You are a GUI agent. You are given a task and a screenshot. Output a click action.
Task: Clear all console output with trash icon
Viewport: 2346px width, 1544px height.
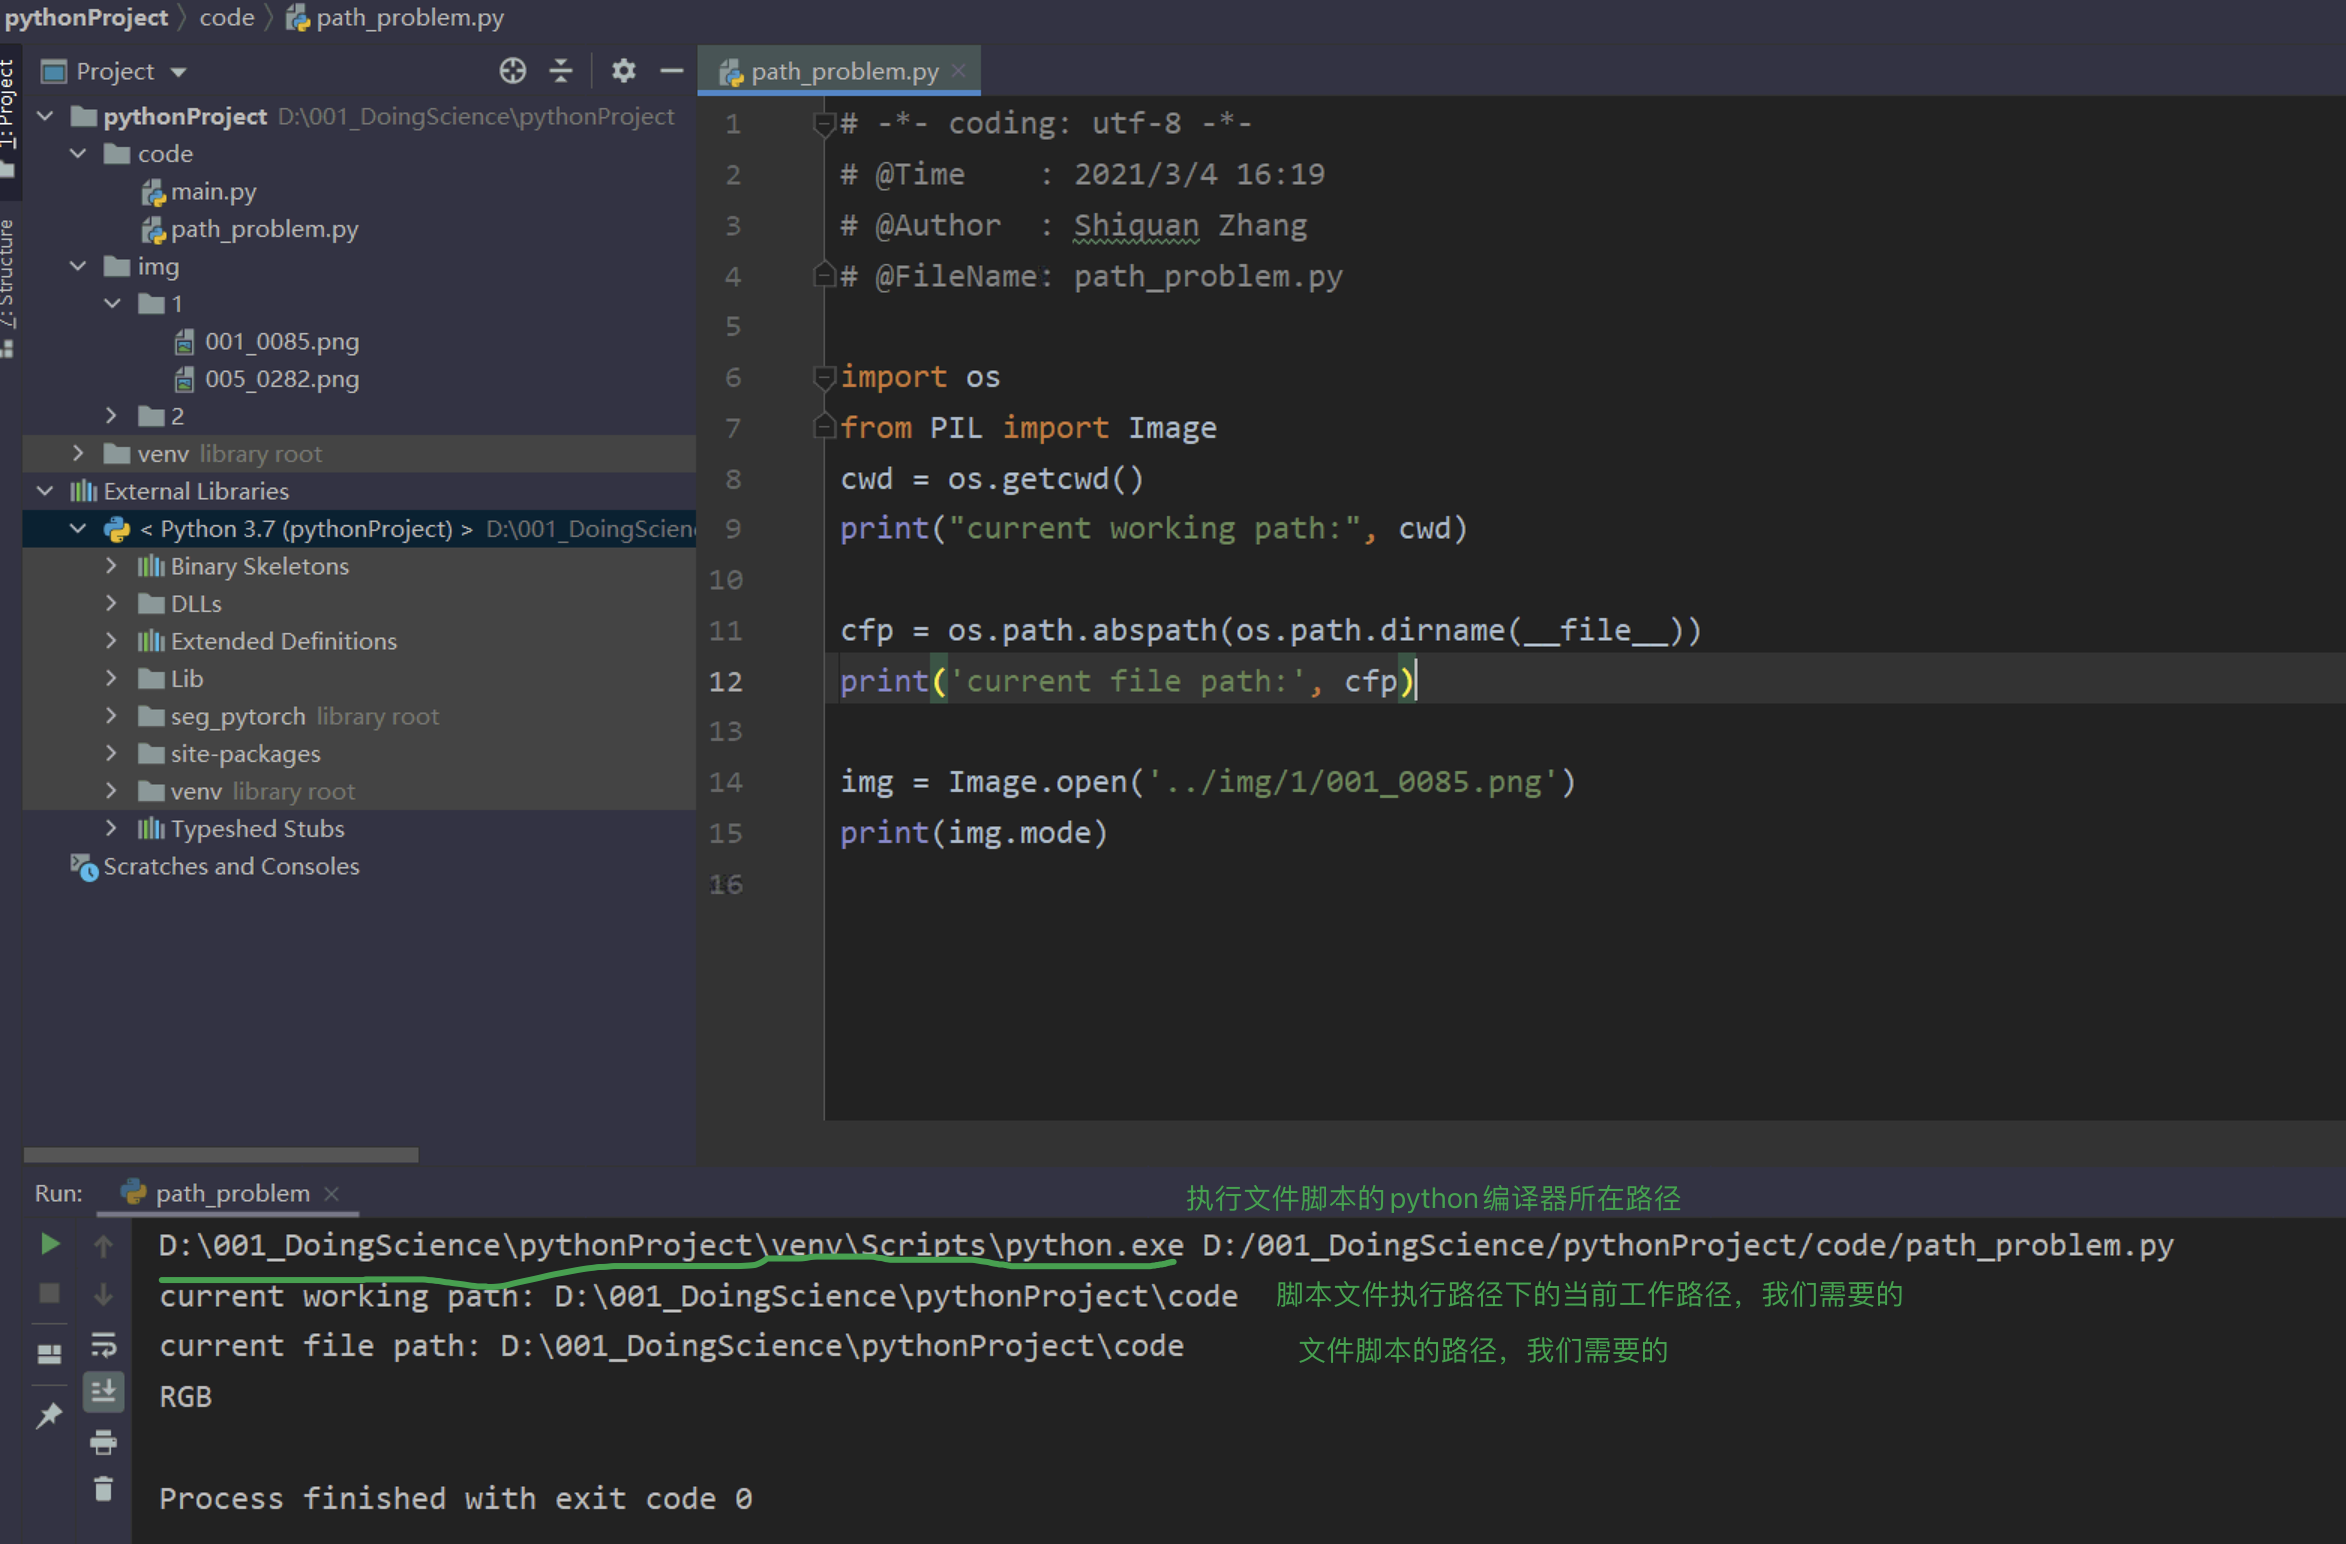104,1488
